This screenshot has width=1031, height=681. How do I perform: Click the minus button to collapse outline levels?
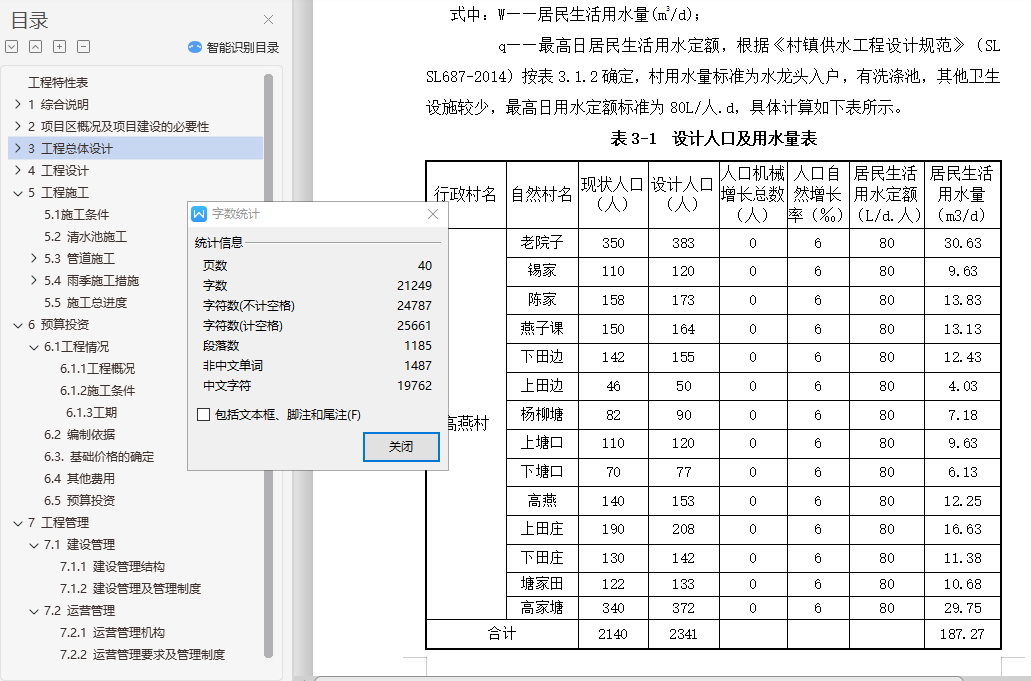click(83, 47)
